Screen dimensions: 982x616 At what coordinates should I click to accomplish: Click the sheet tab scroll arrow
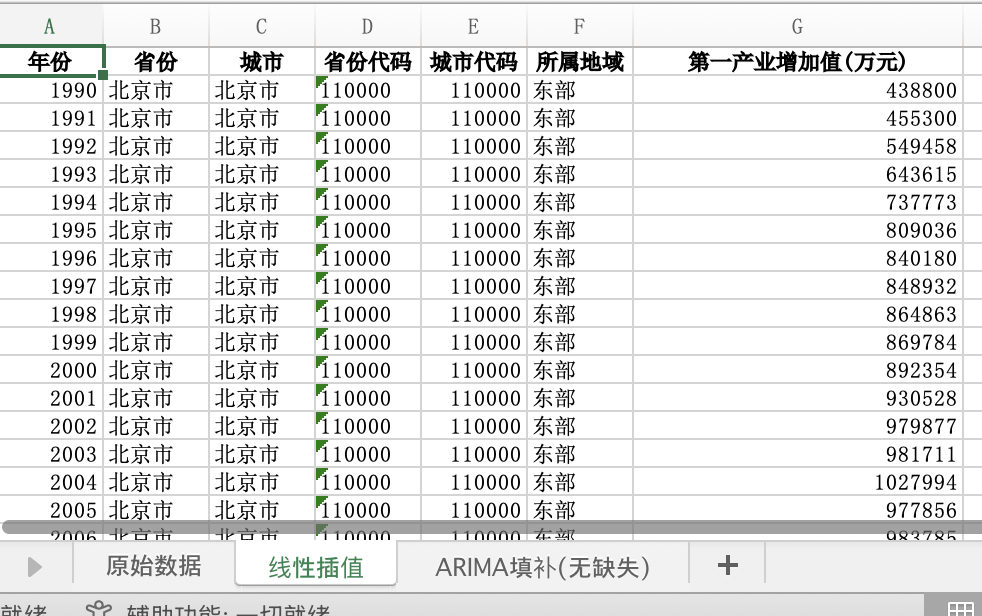click(x=34, y=567)
